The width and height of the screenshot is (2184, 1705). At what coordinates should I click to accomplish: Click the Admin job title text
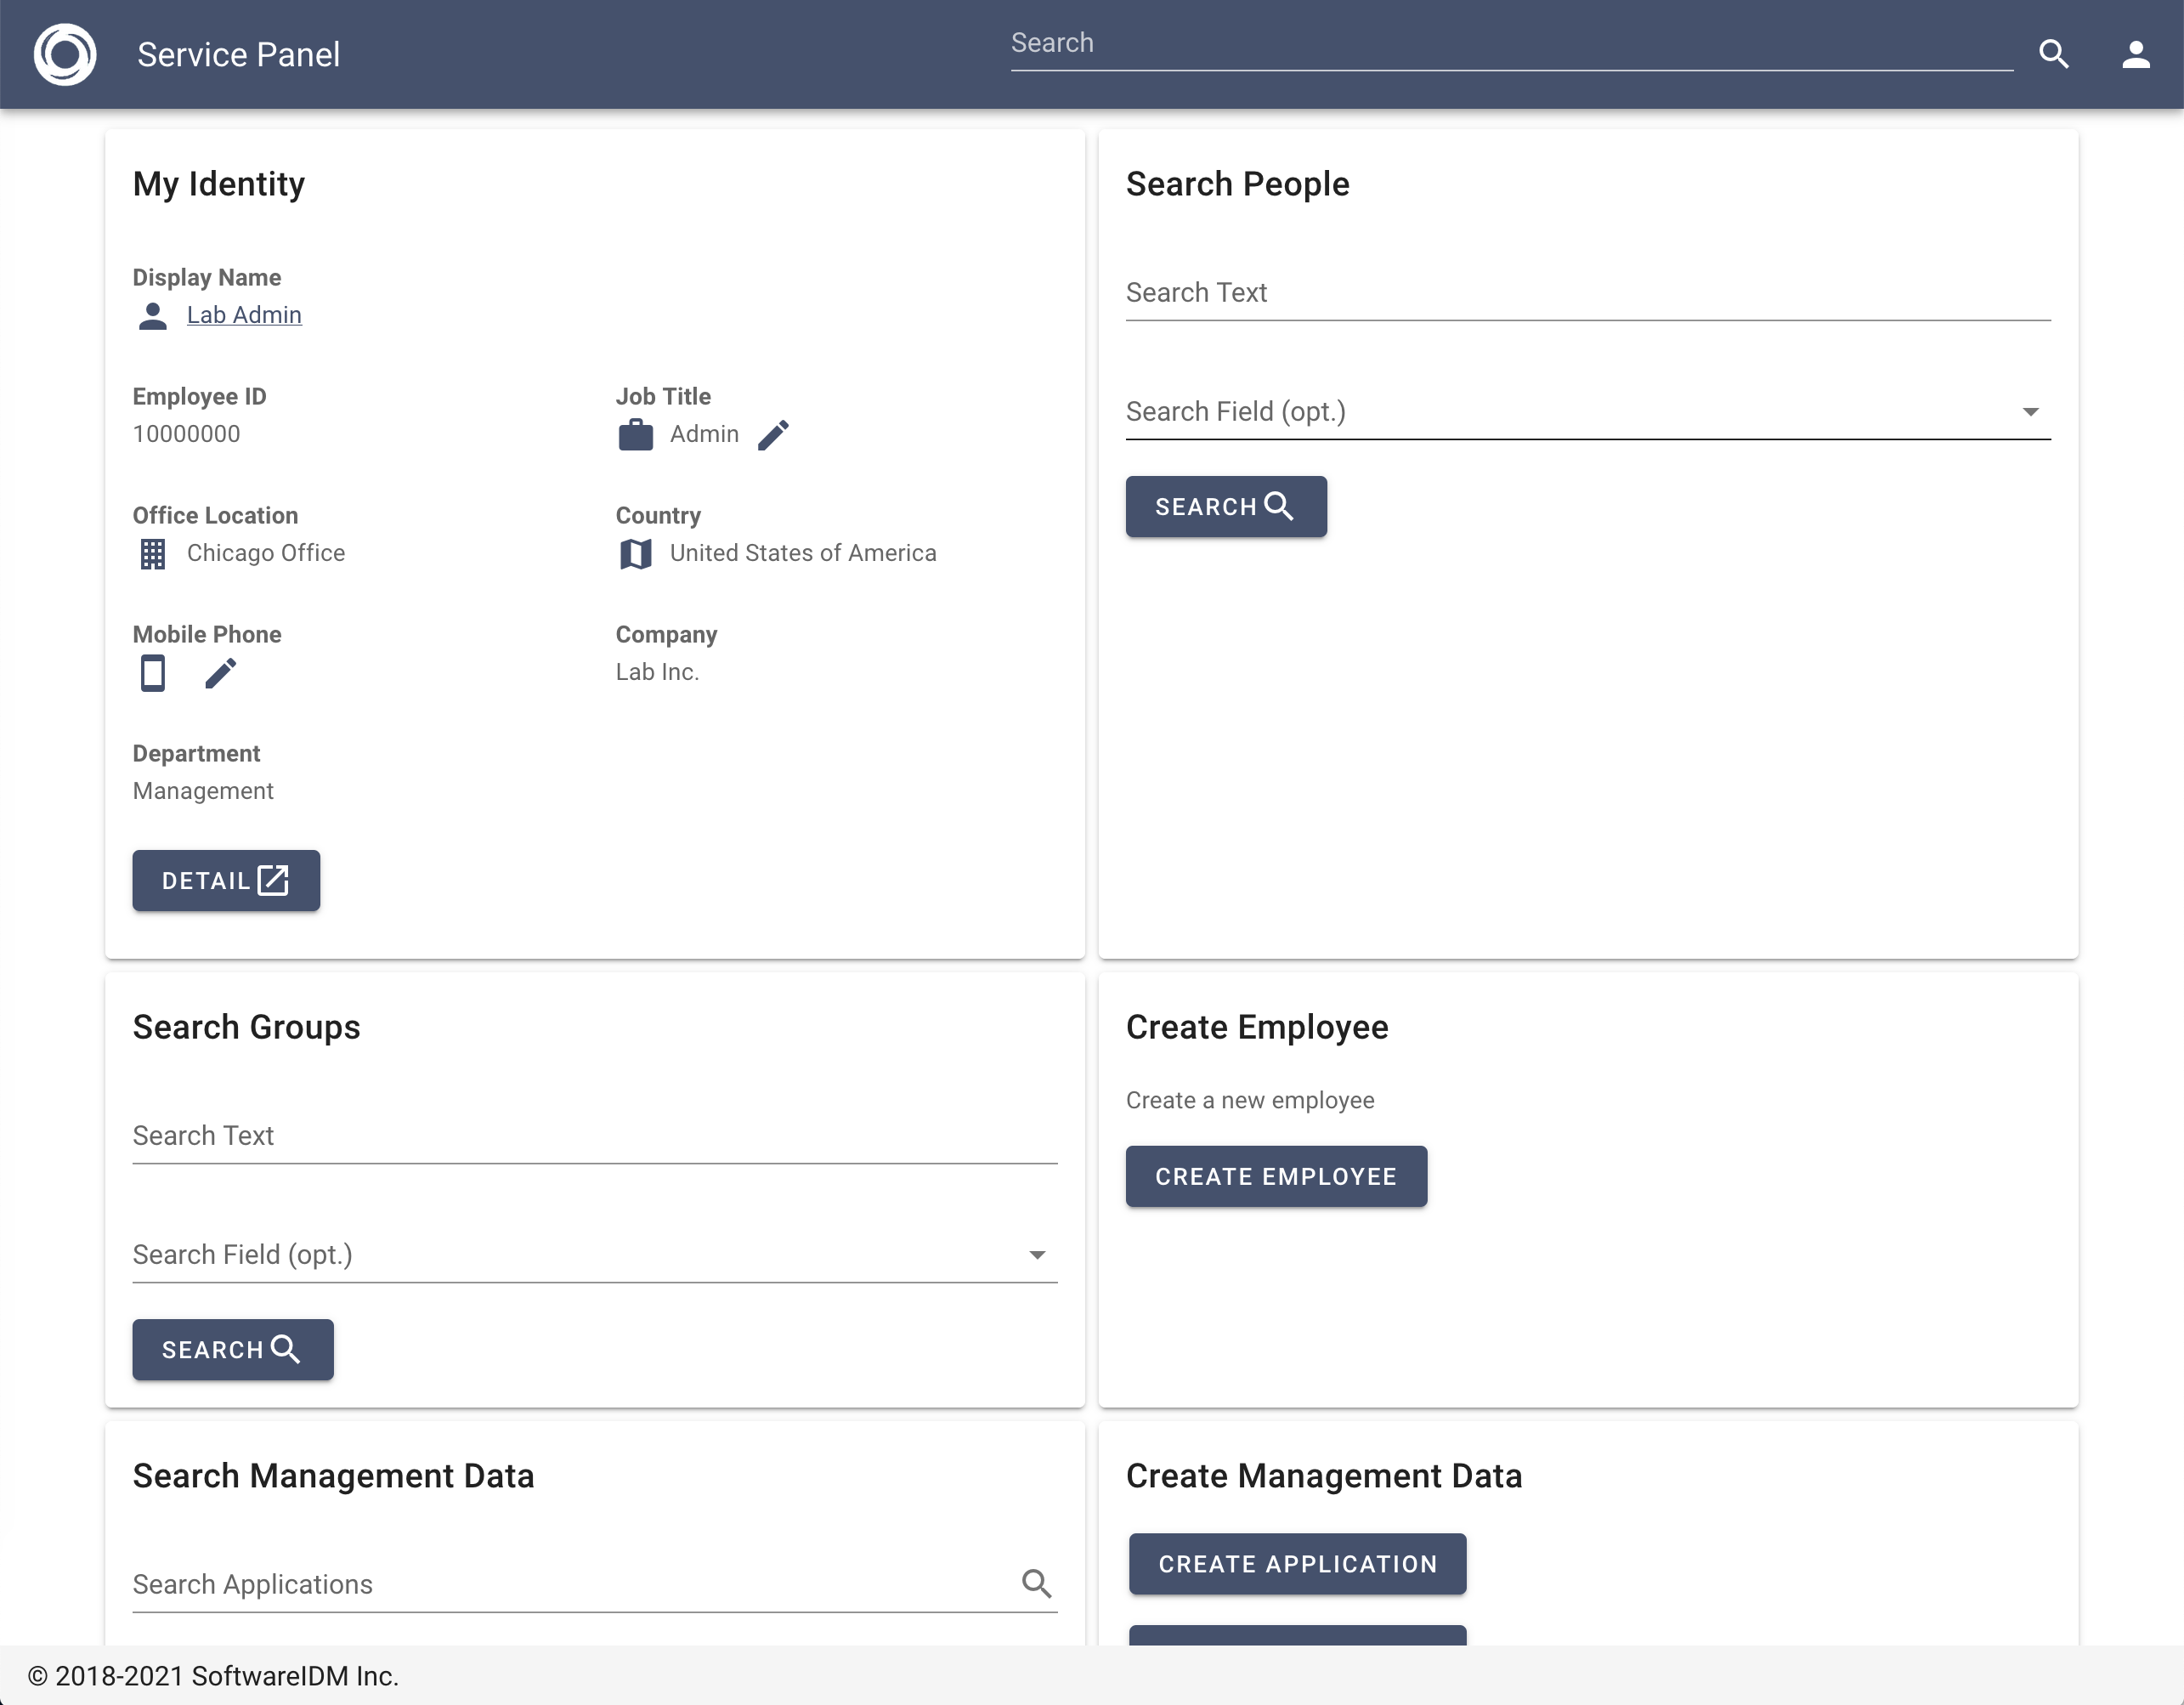click(x=704, y=434)
